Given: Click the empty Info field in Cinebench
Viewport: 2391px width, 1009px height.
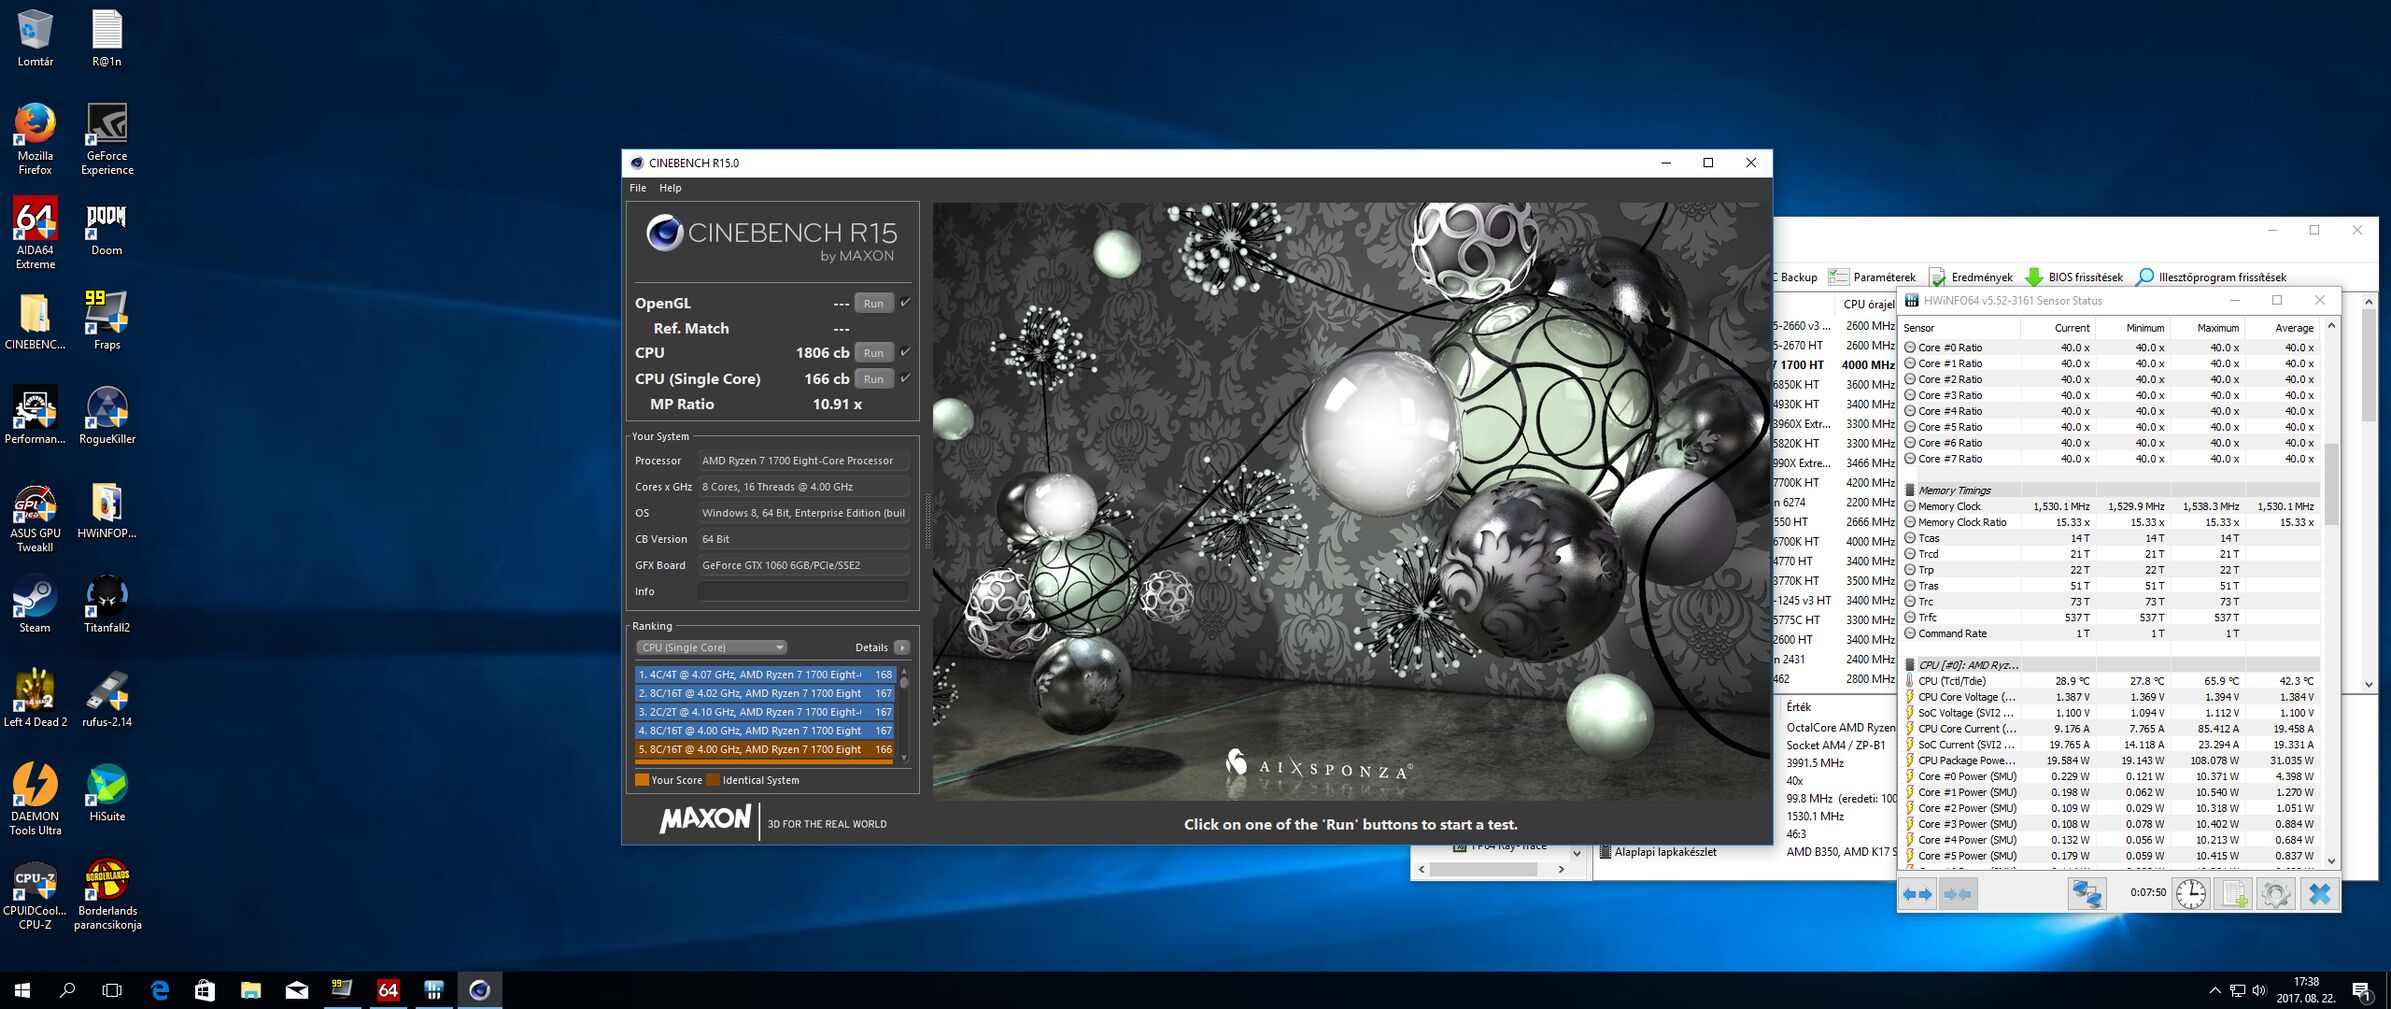Looking at the screenshot, I should (x=803, y=591).
